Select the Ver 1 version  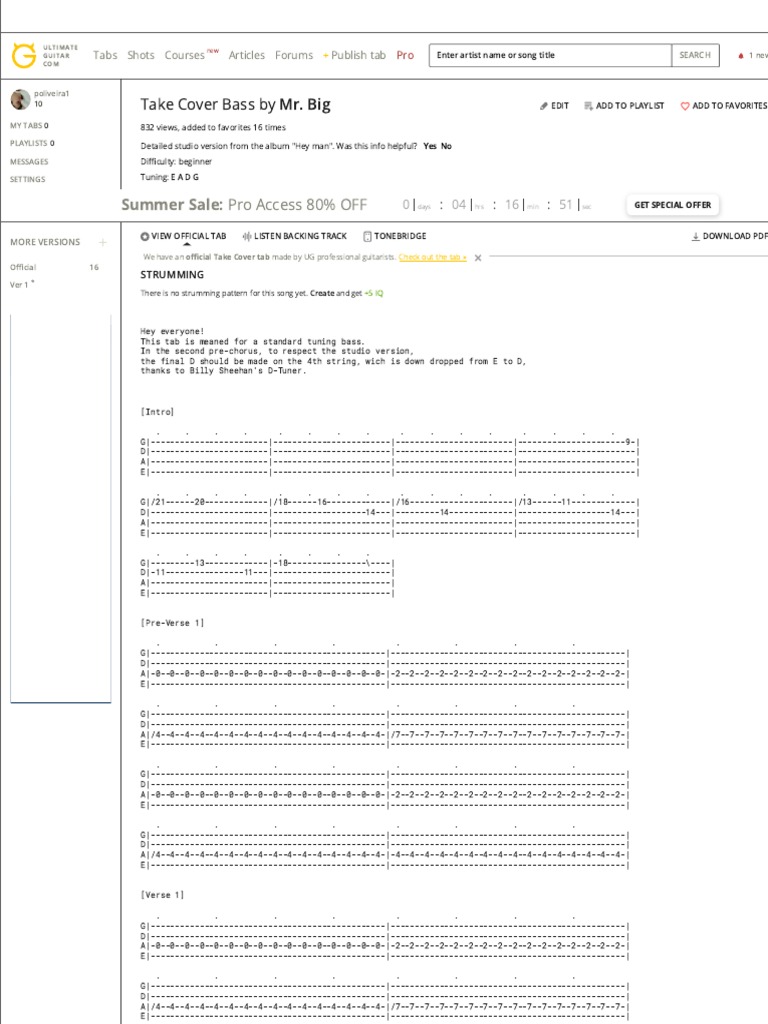coord(22,285)
